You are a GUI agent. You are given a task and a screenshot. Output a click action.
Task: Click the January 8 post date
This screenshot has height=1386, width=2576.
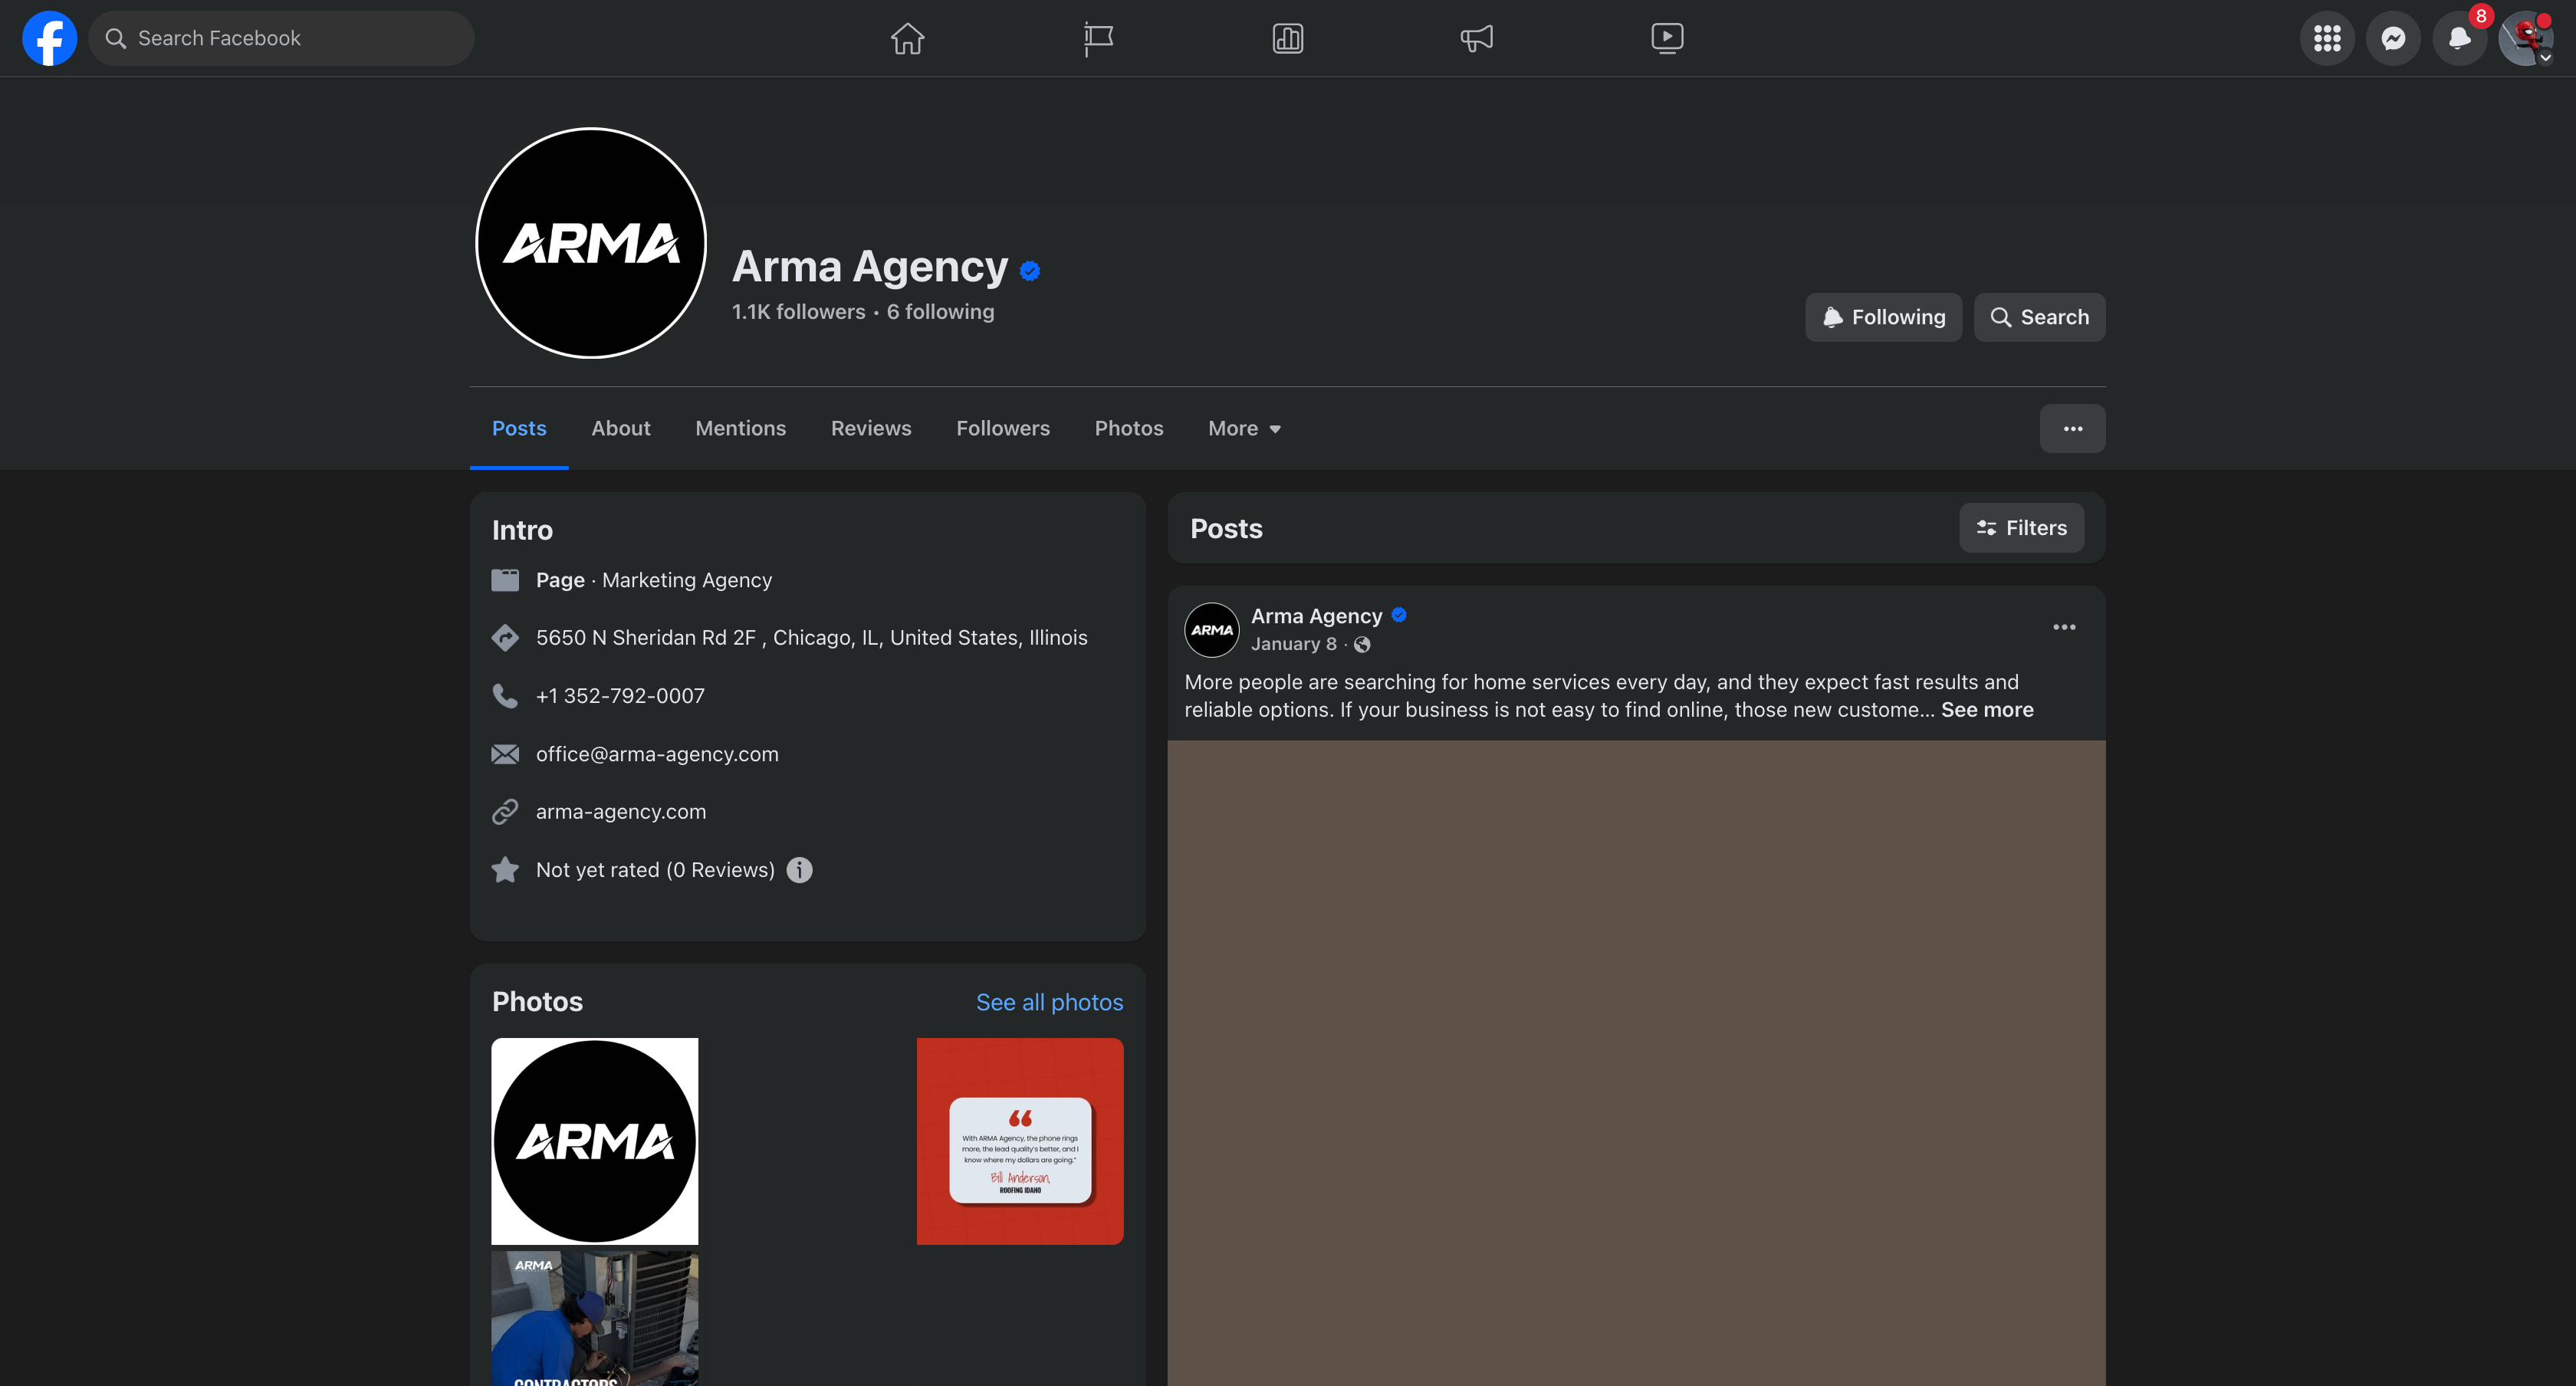[x=1293, y=644]
